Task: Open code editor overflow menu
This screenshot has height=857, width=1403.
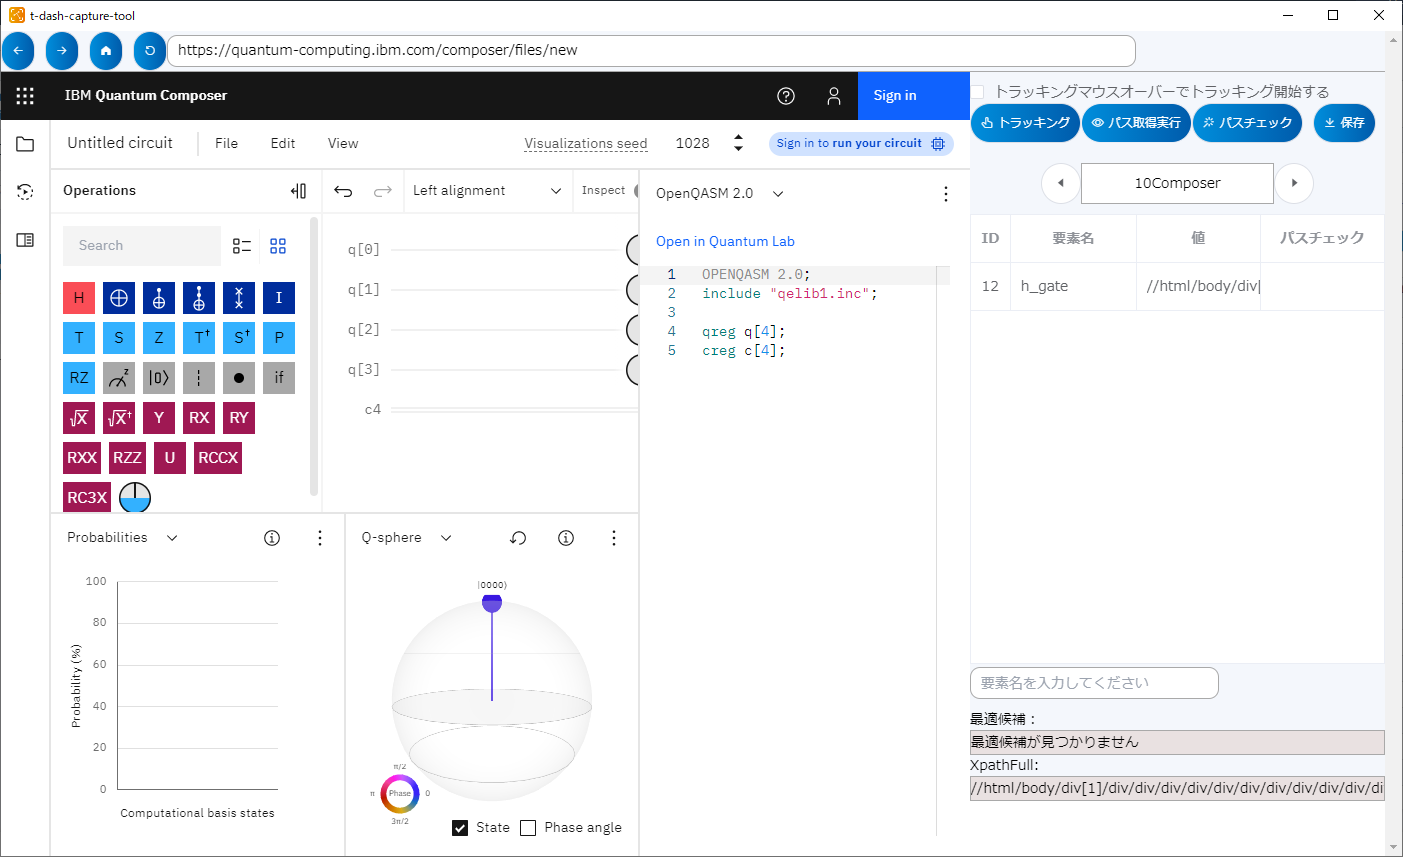Action: pos(946,194)
